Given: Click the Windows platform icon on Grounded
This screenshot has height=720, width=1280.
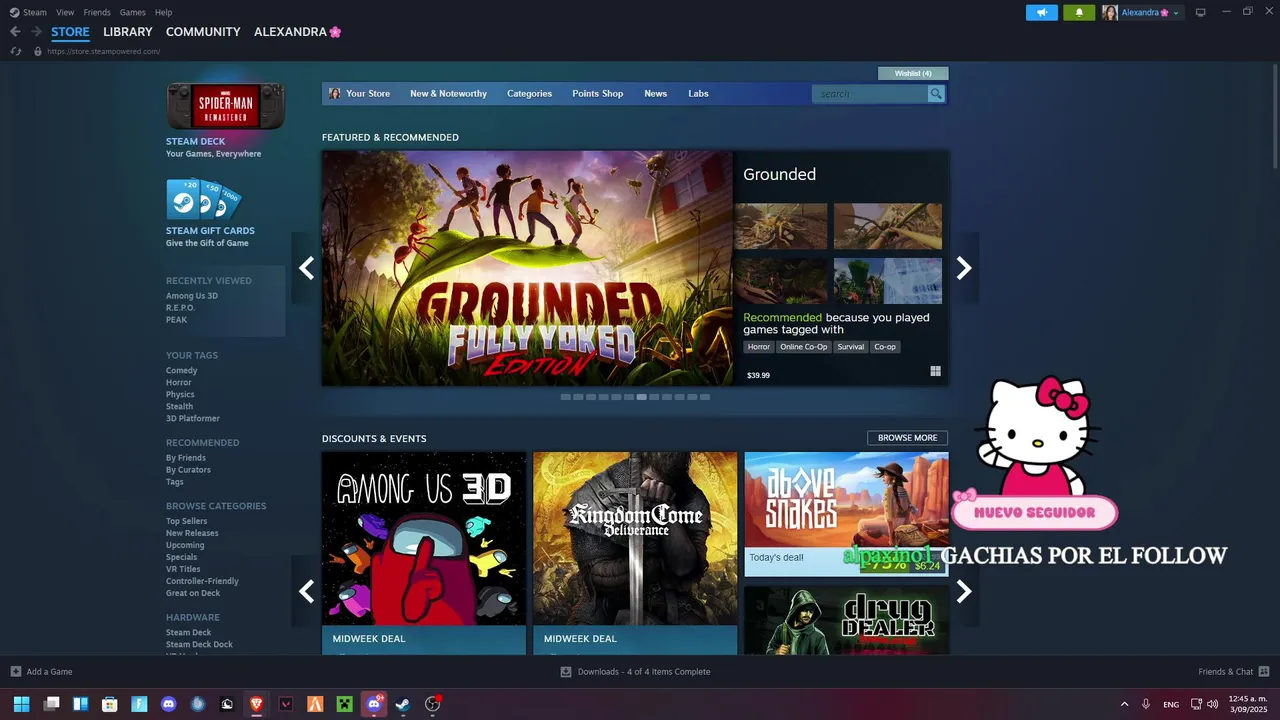Looking at the screenshot, I should tap(935, 371).
